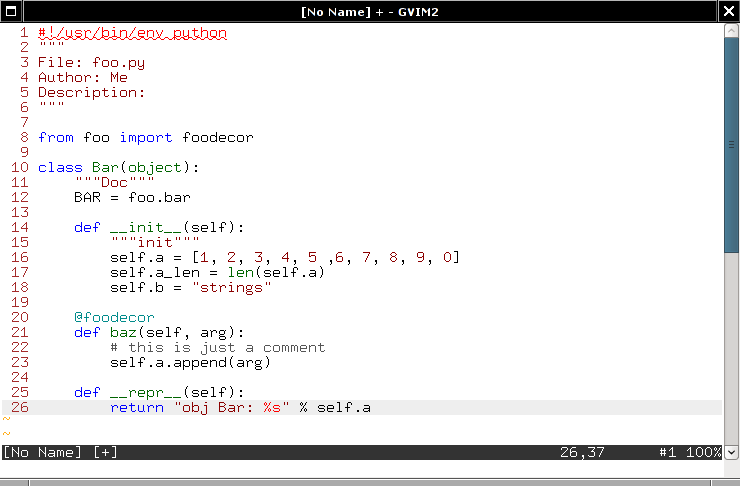Click the 'class' keyword on line 10
Image resolution: width=740 pixels, height=486 pixels.
60,168
